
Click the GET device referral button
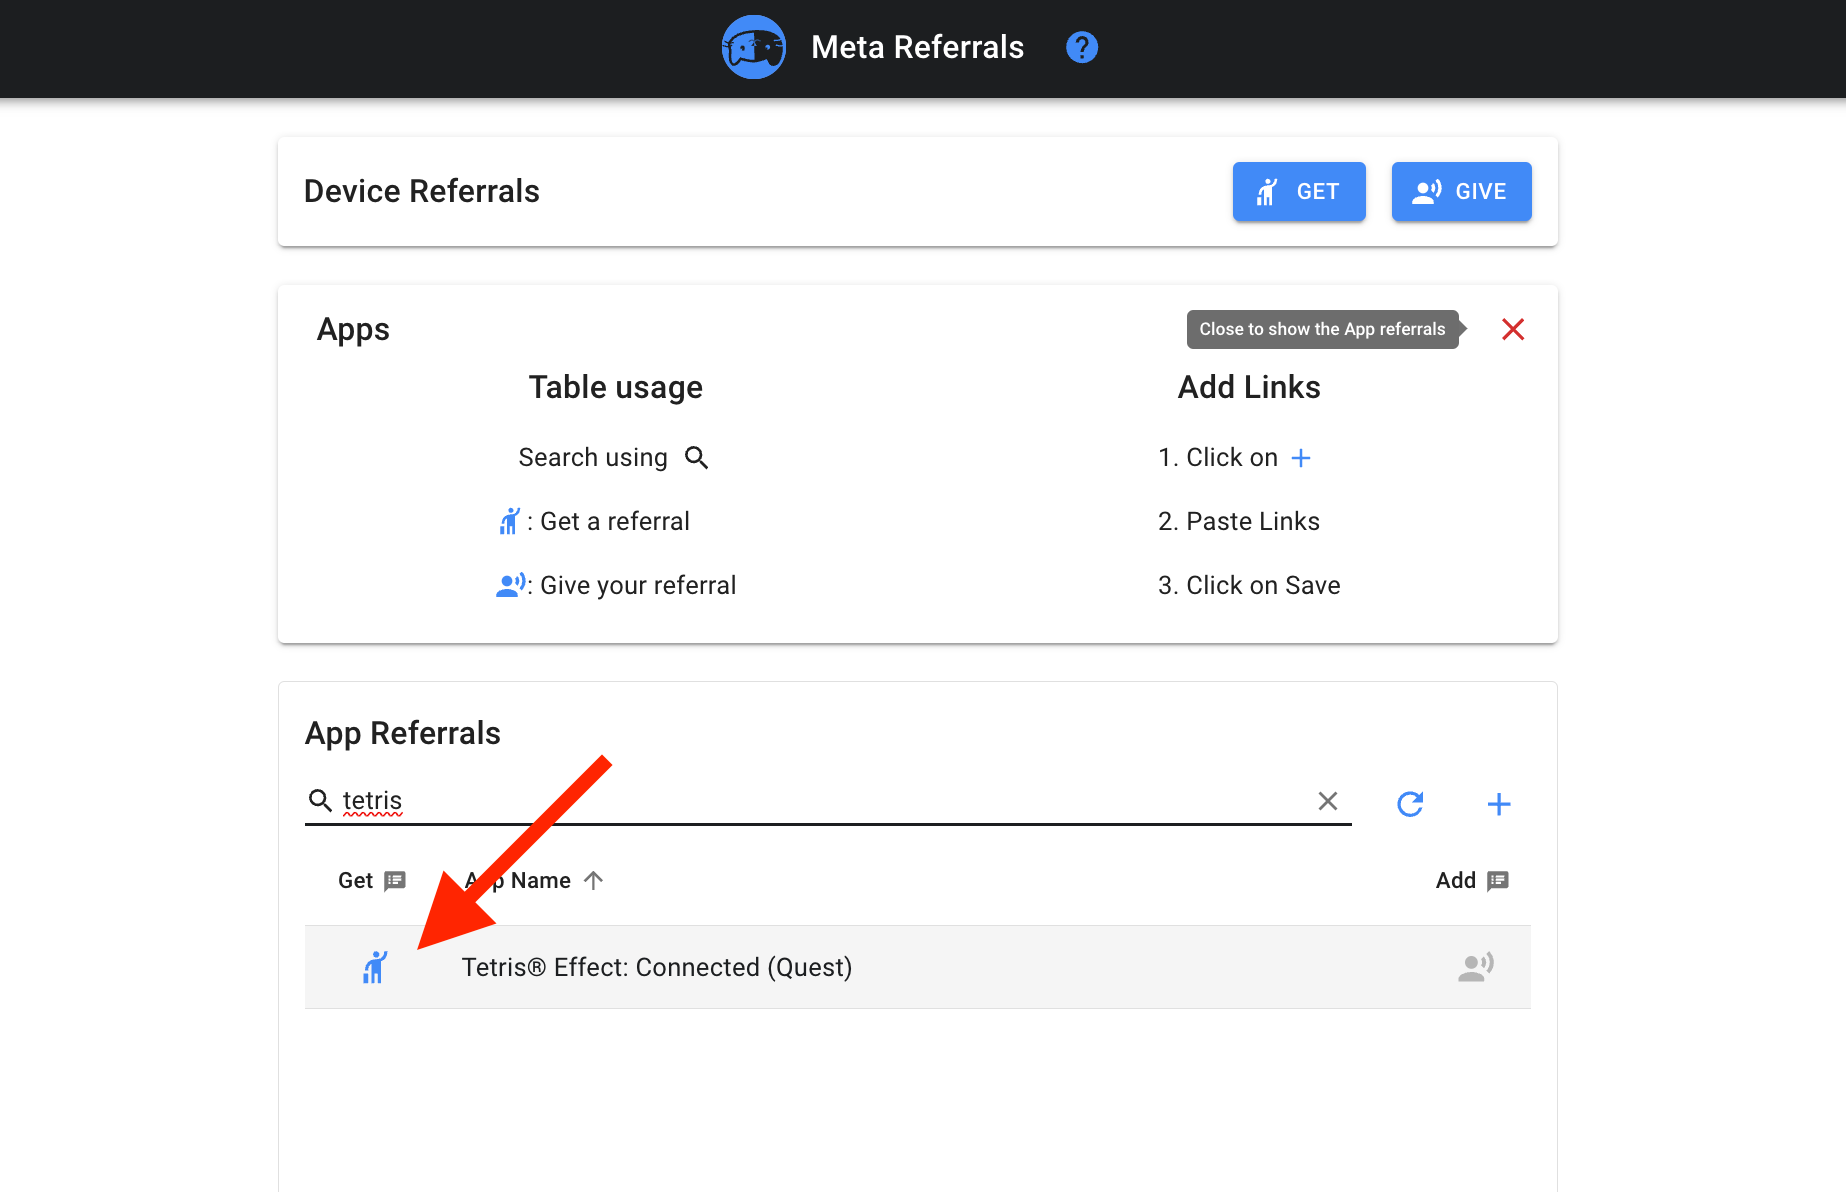point(1298,191)
